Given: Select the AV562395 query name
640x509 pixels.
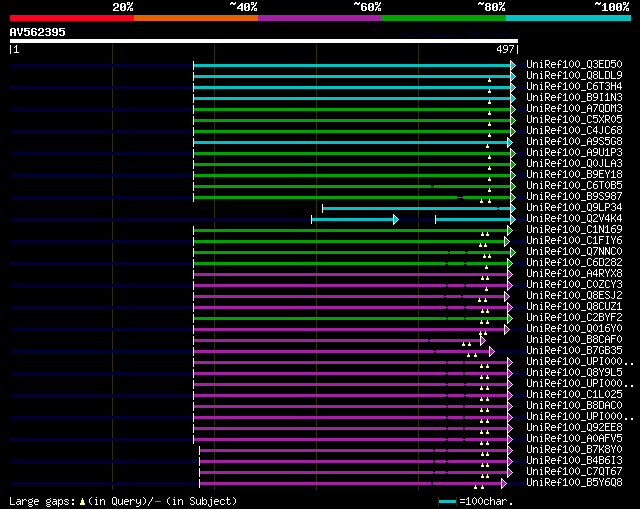Looking at the screenshot, I should (38, 32).
